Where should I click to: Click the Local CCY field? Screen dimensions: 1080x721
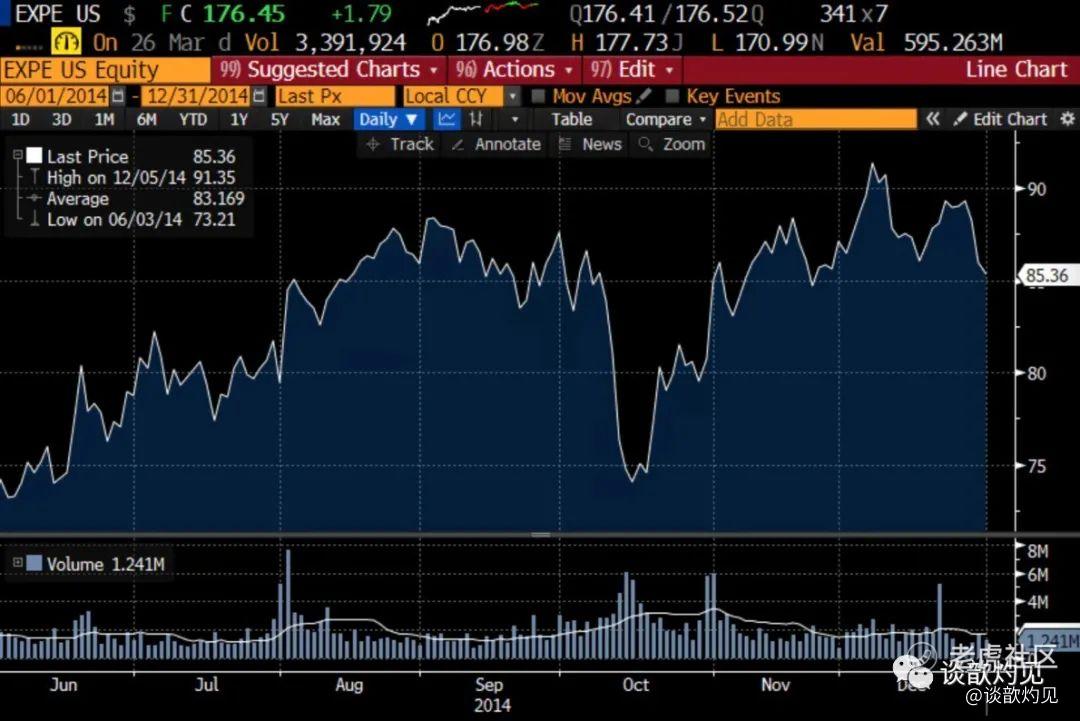(x=454, y=96)
